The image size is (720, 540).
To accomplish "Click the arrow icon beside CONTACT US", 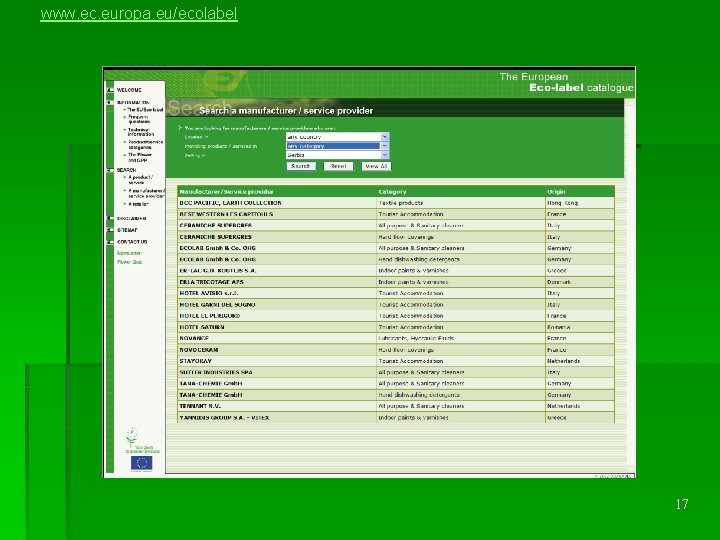I will 110,242.
